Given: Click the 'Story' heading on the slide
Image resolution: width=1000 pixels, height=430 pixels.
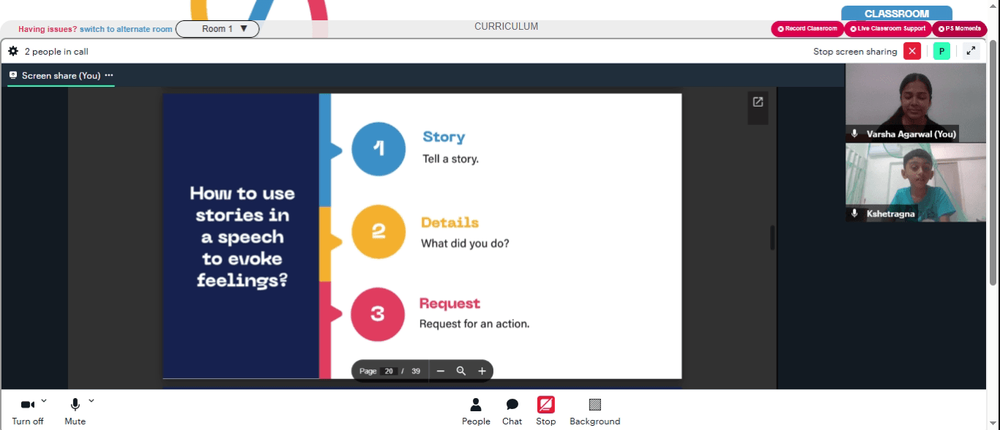Looking at the screenshot, I should click(x=444, y=137).
